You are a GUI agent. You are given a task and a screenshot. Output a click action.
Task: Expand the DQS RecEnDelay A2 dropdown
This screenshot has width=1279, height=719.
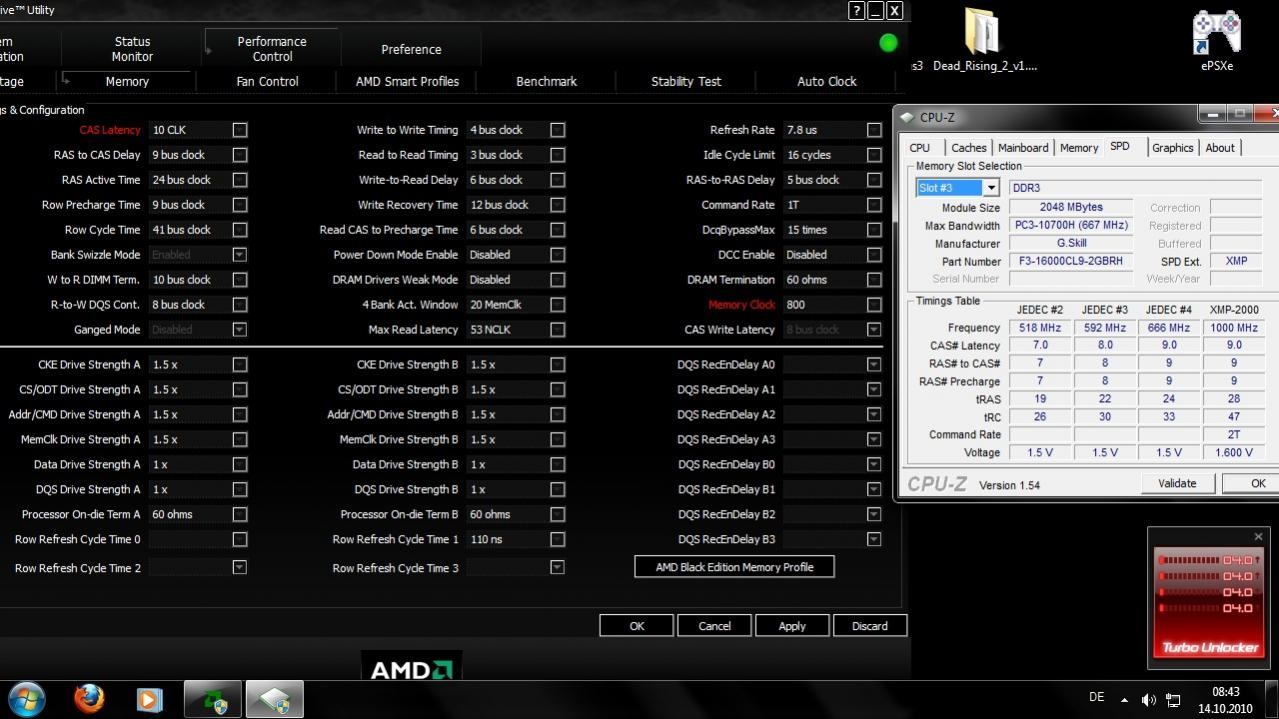click(875, 415)
